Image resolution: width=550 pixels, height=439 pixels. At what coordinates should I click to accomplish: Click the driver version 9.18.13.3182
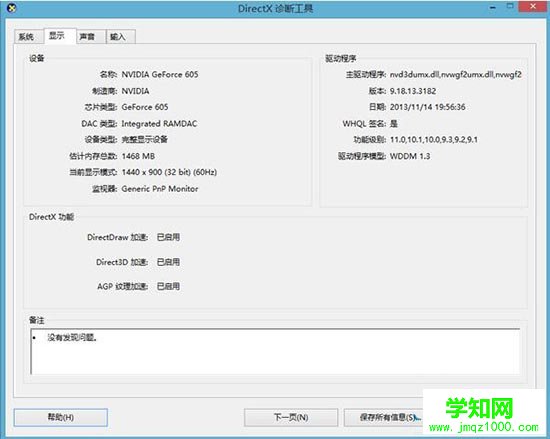coord(413,91)
